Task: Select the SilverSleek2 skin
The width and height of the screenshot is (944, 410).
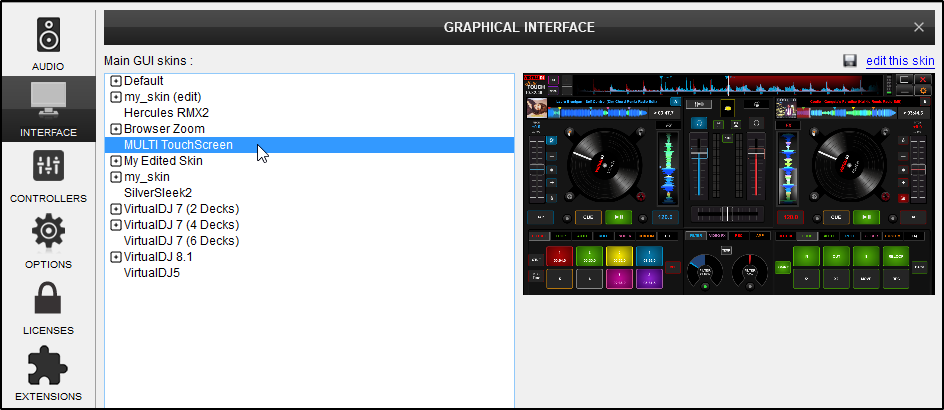Action: pyautogui.click(x=158, y=193)
